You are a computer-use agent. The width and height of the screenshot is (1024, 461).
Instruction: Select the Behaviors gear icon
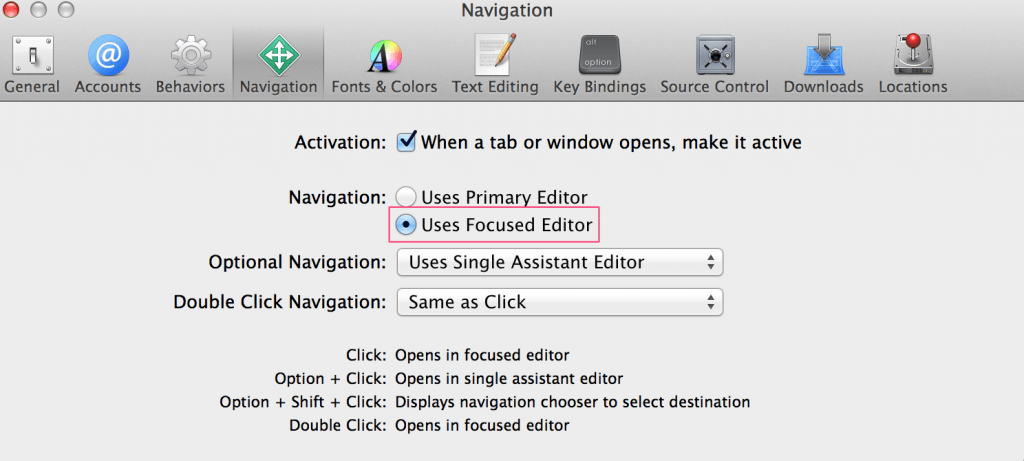point(190,56)
